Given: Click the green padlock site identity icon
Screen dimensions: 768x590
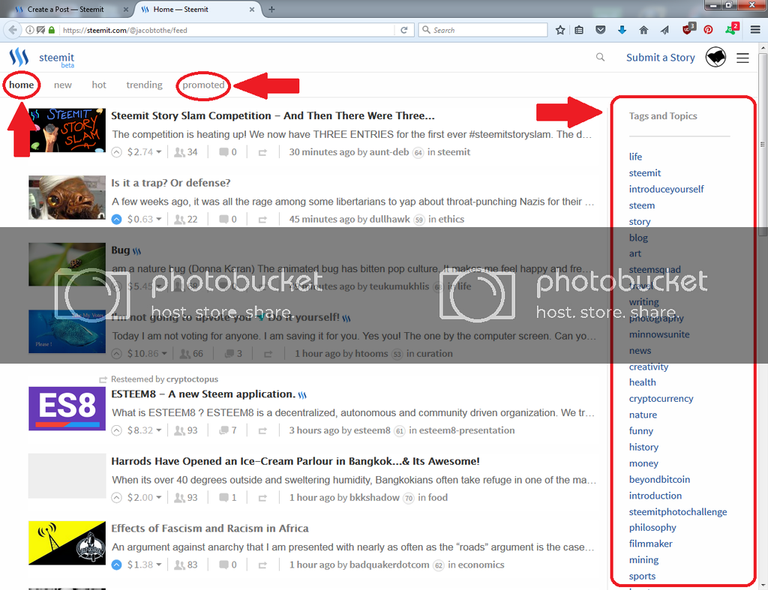Looking at the screenshot, I should 51,30.
